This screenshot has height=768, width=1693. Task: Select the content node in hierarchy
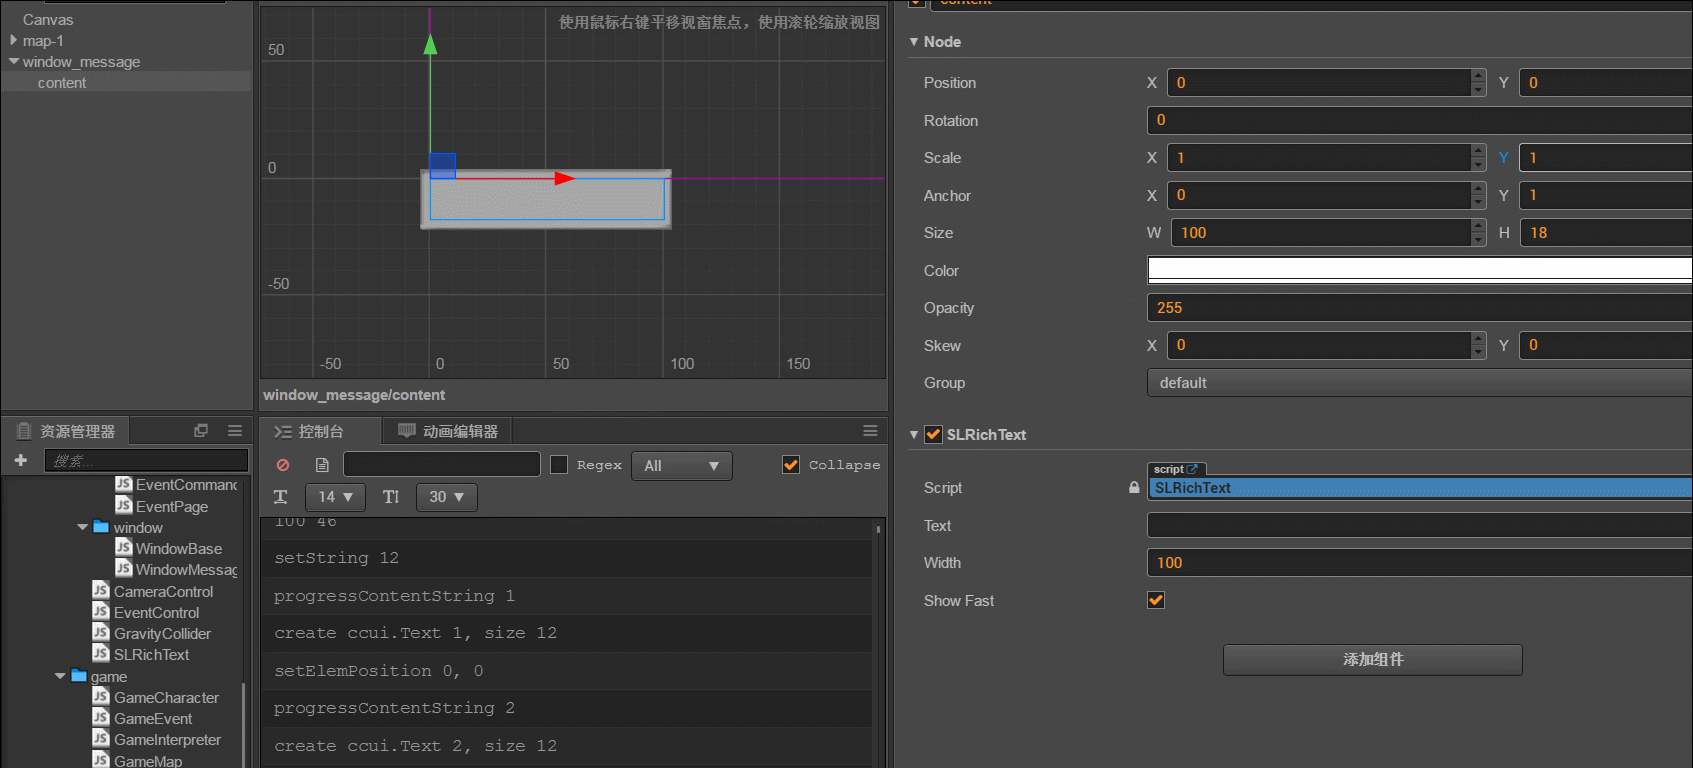(62, 83)
